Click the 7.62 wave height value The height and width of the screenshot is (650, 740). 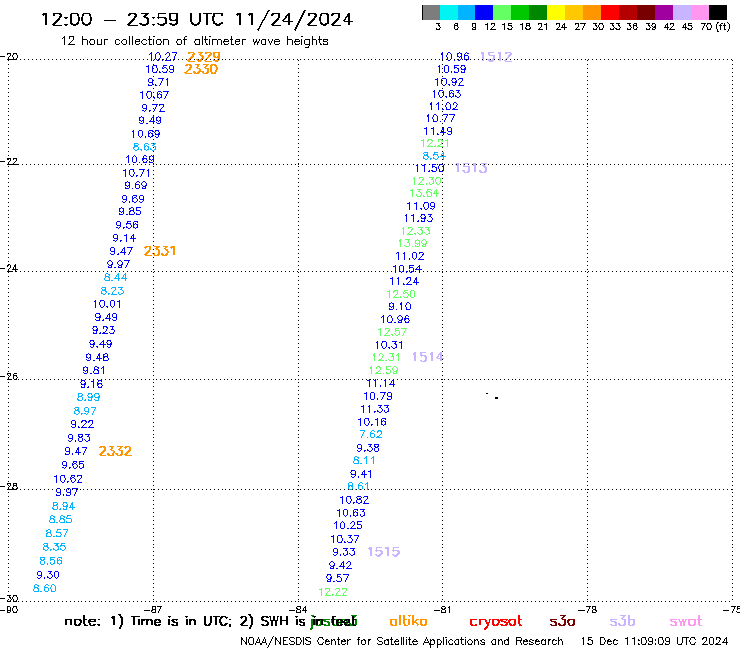(371, 434)
